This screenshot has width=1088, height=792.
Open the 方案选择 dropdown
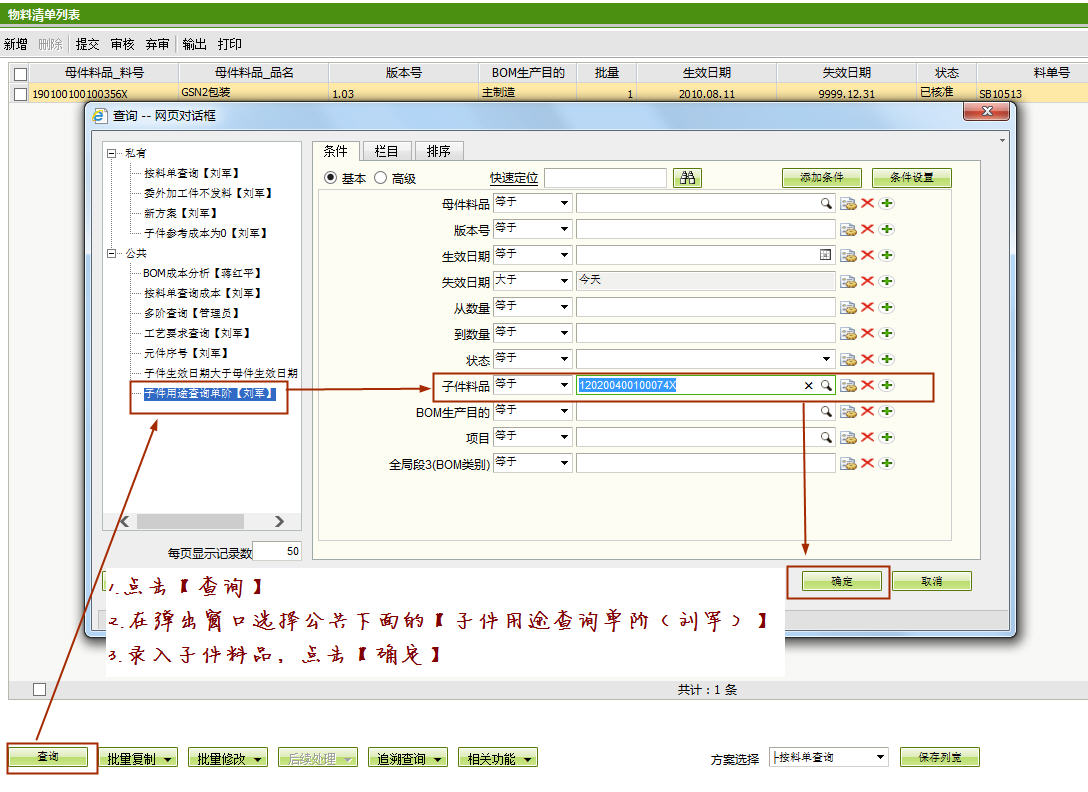pyautogui.click(x=880, y=758)
